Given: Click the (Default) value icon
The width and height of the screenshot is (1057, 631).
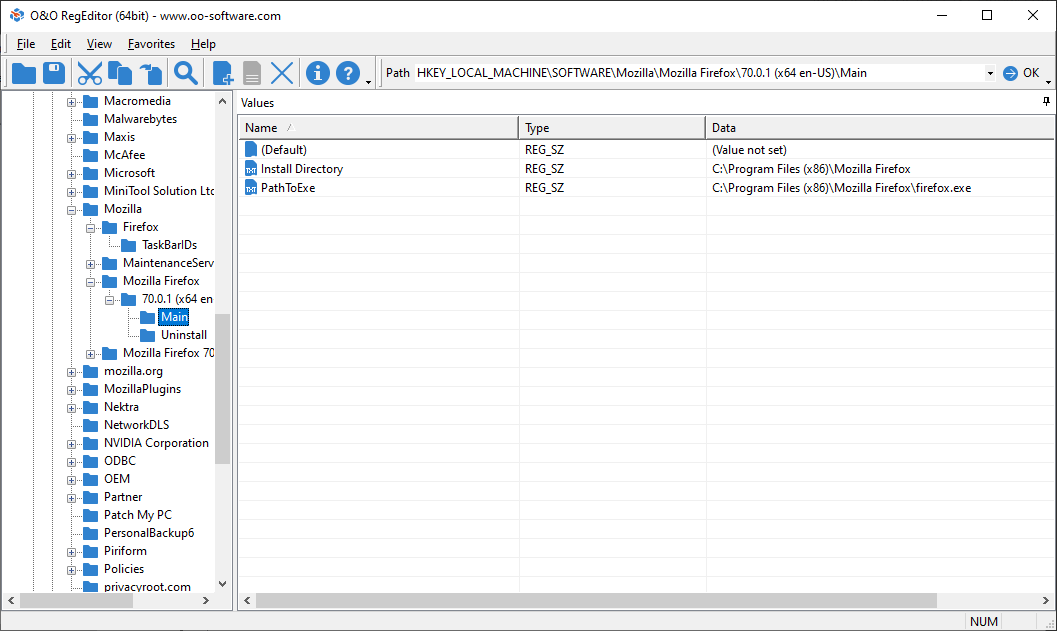Looking at the screenshot, I should tap(251, 150).
